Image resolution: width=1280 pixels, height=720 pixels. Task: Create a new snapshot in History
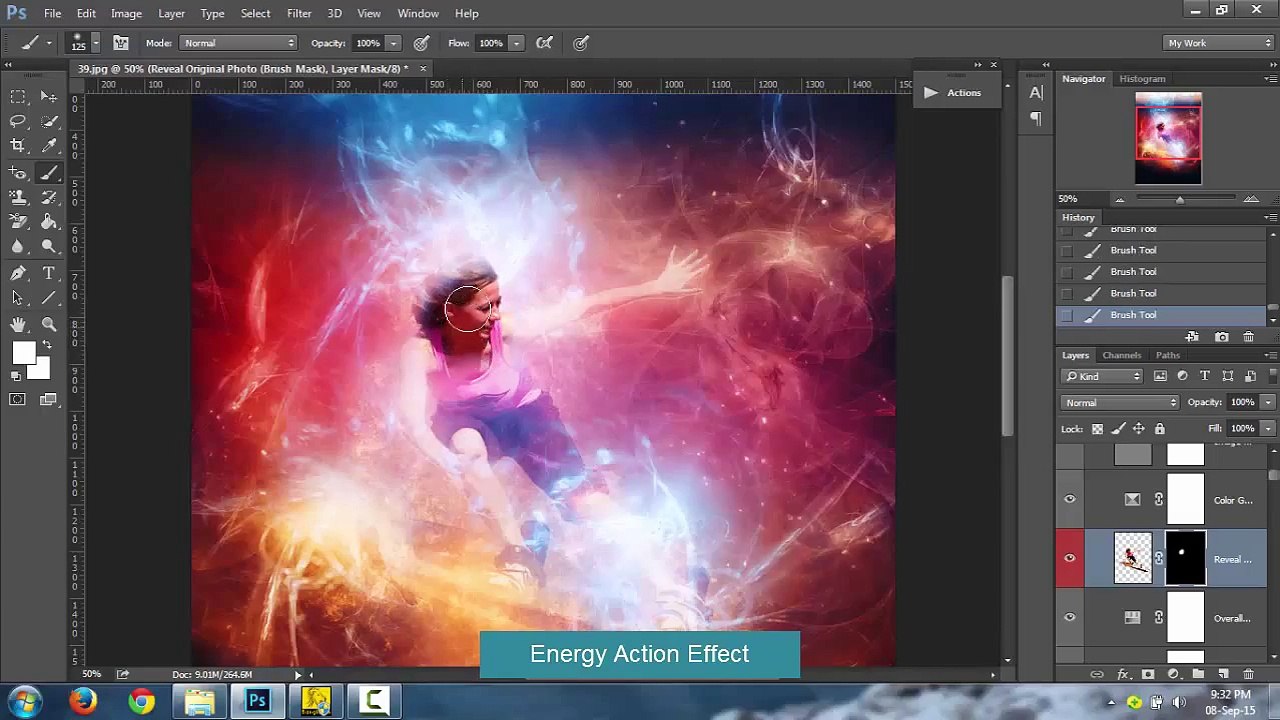[x=1221, y=338]
